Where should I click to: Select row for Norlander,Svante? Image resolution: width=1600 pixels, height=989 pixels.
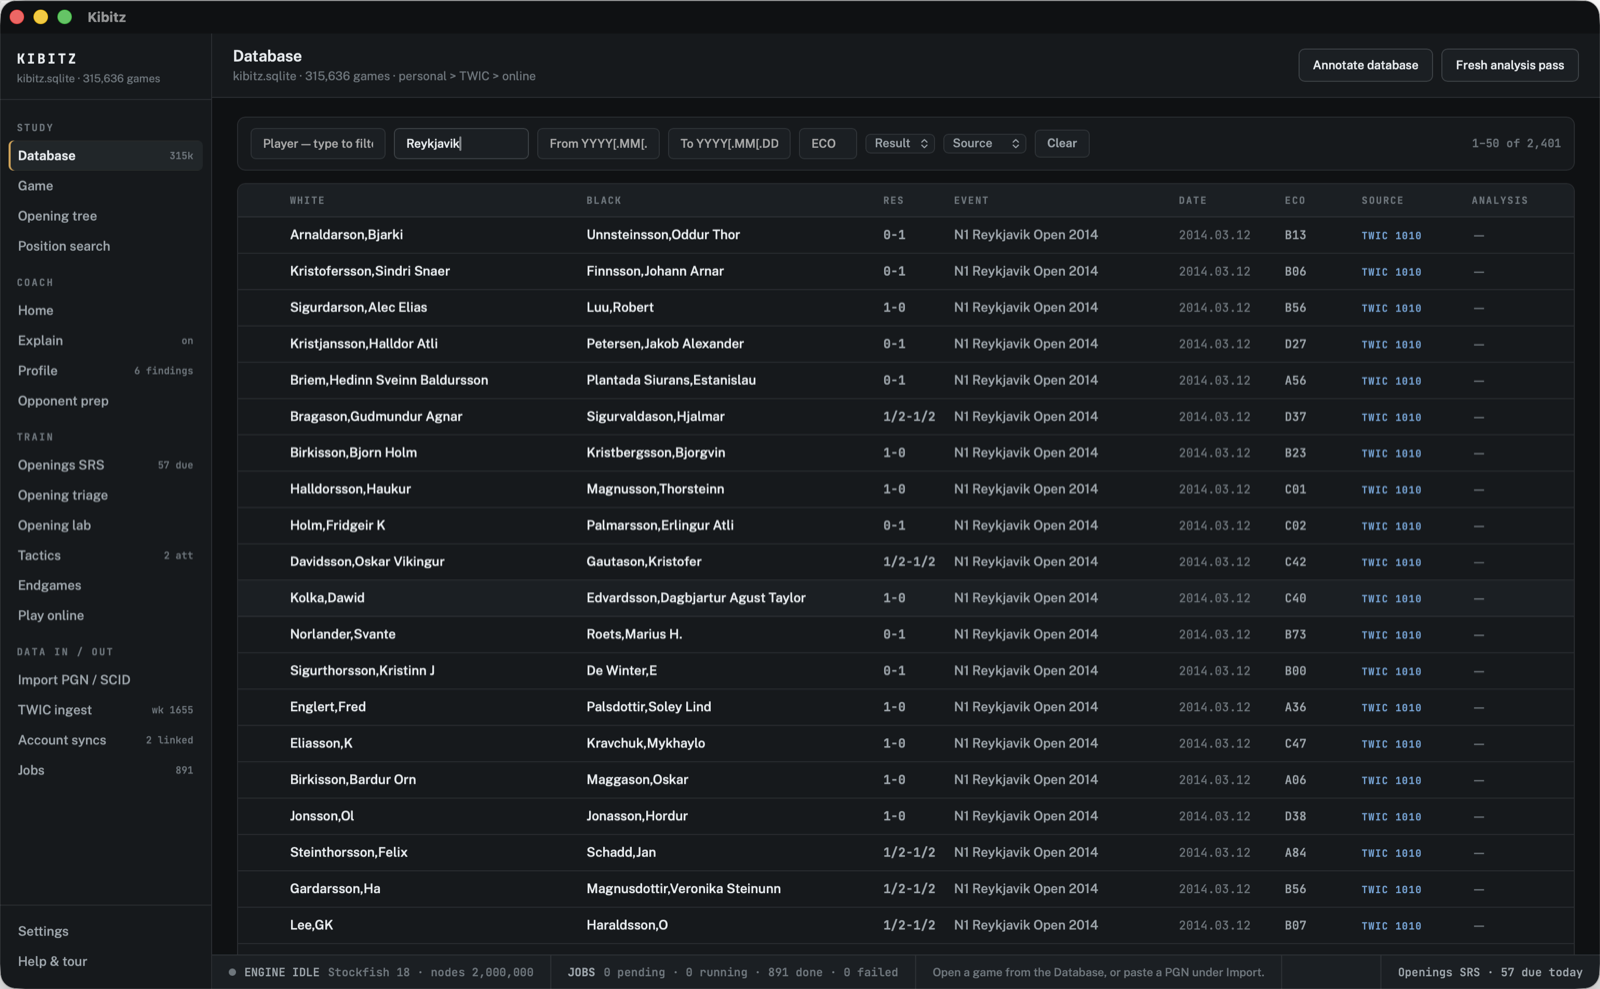pyautogui.click(x=905, y=634)
